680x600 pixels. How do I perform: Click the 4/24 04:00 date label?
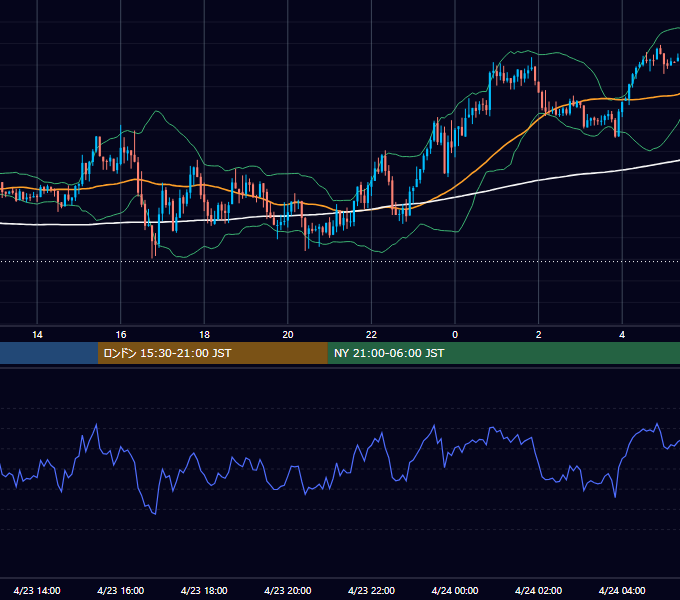pyautogui.click(x=622, y=590)
